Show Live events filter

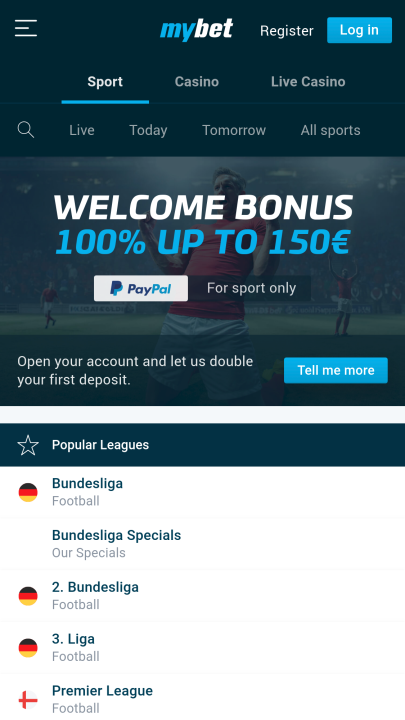[82, 130]
